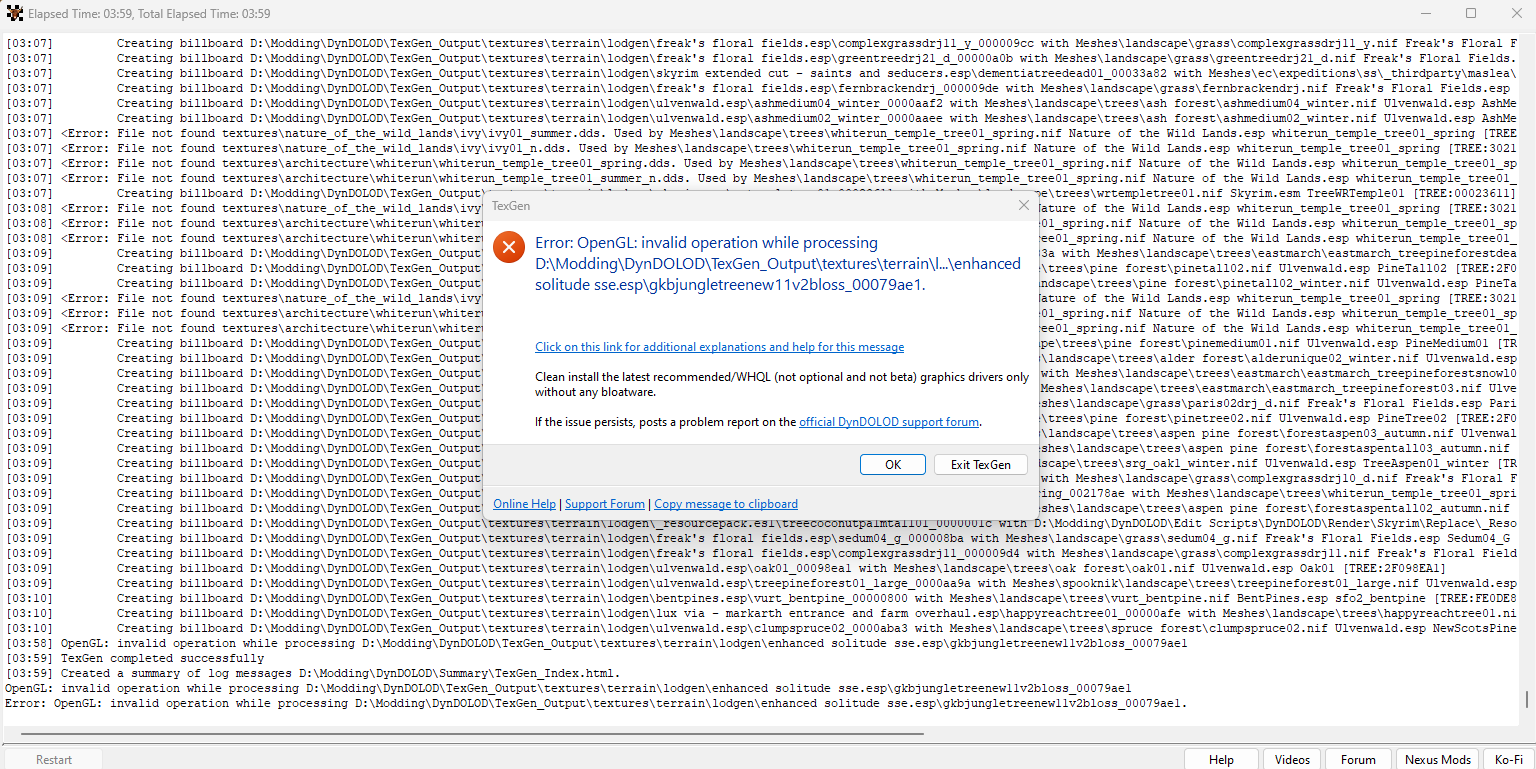Image resolution: width=1536 pixels, height=769 pixels.
Task: Click the log line mentioning greentreedrj21_d_00000a0b
Action: [762, 58]
